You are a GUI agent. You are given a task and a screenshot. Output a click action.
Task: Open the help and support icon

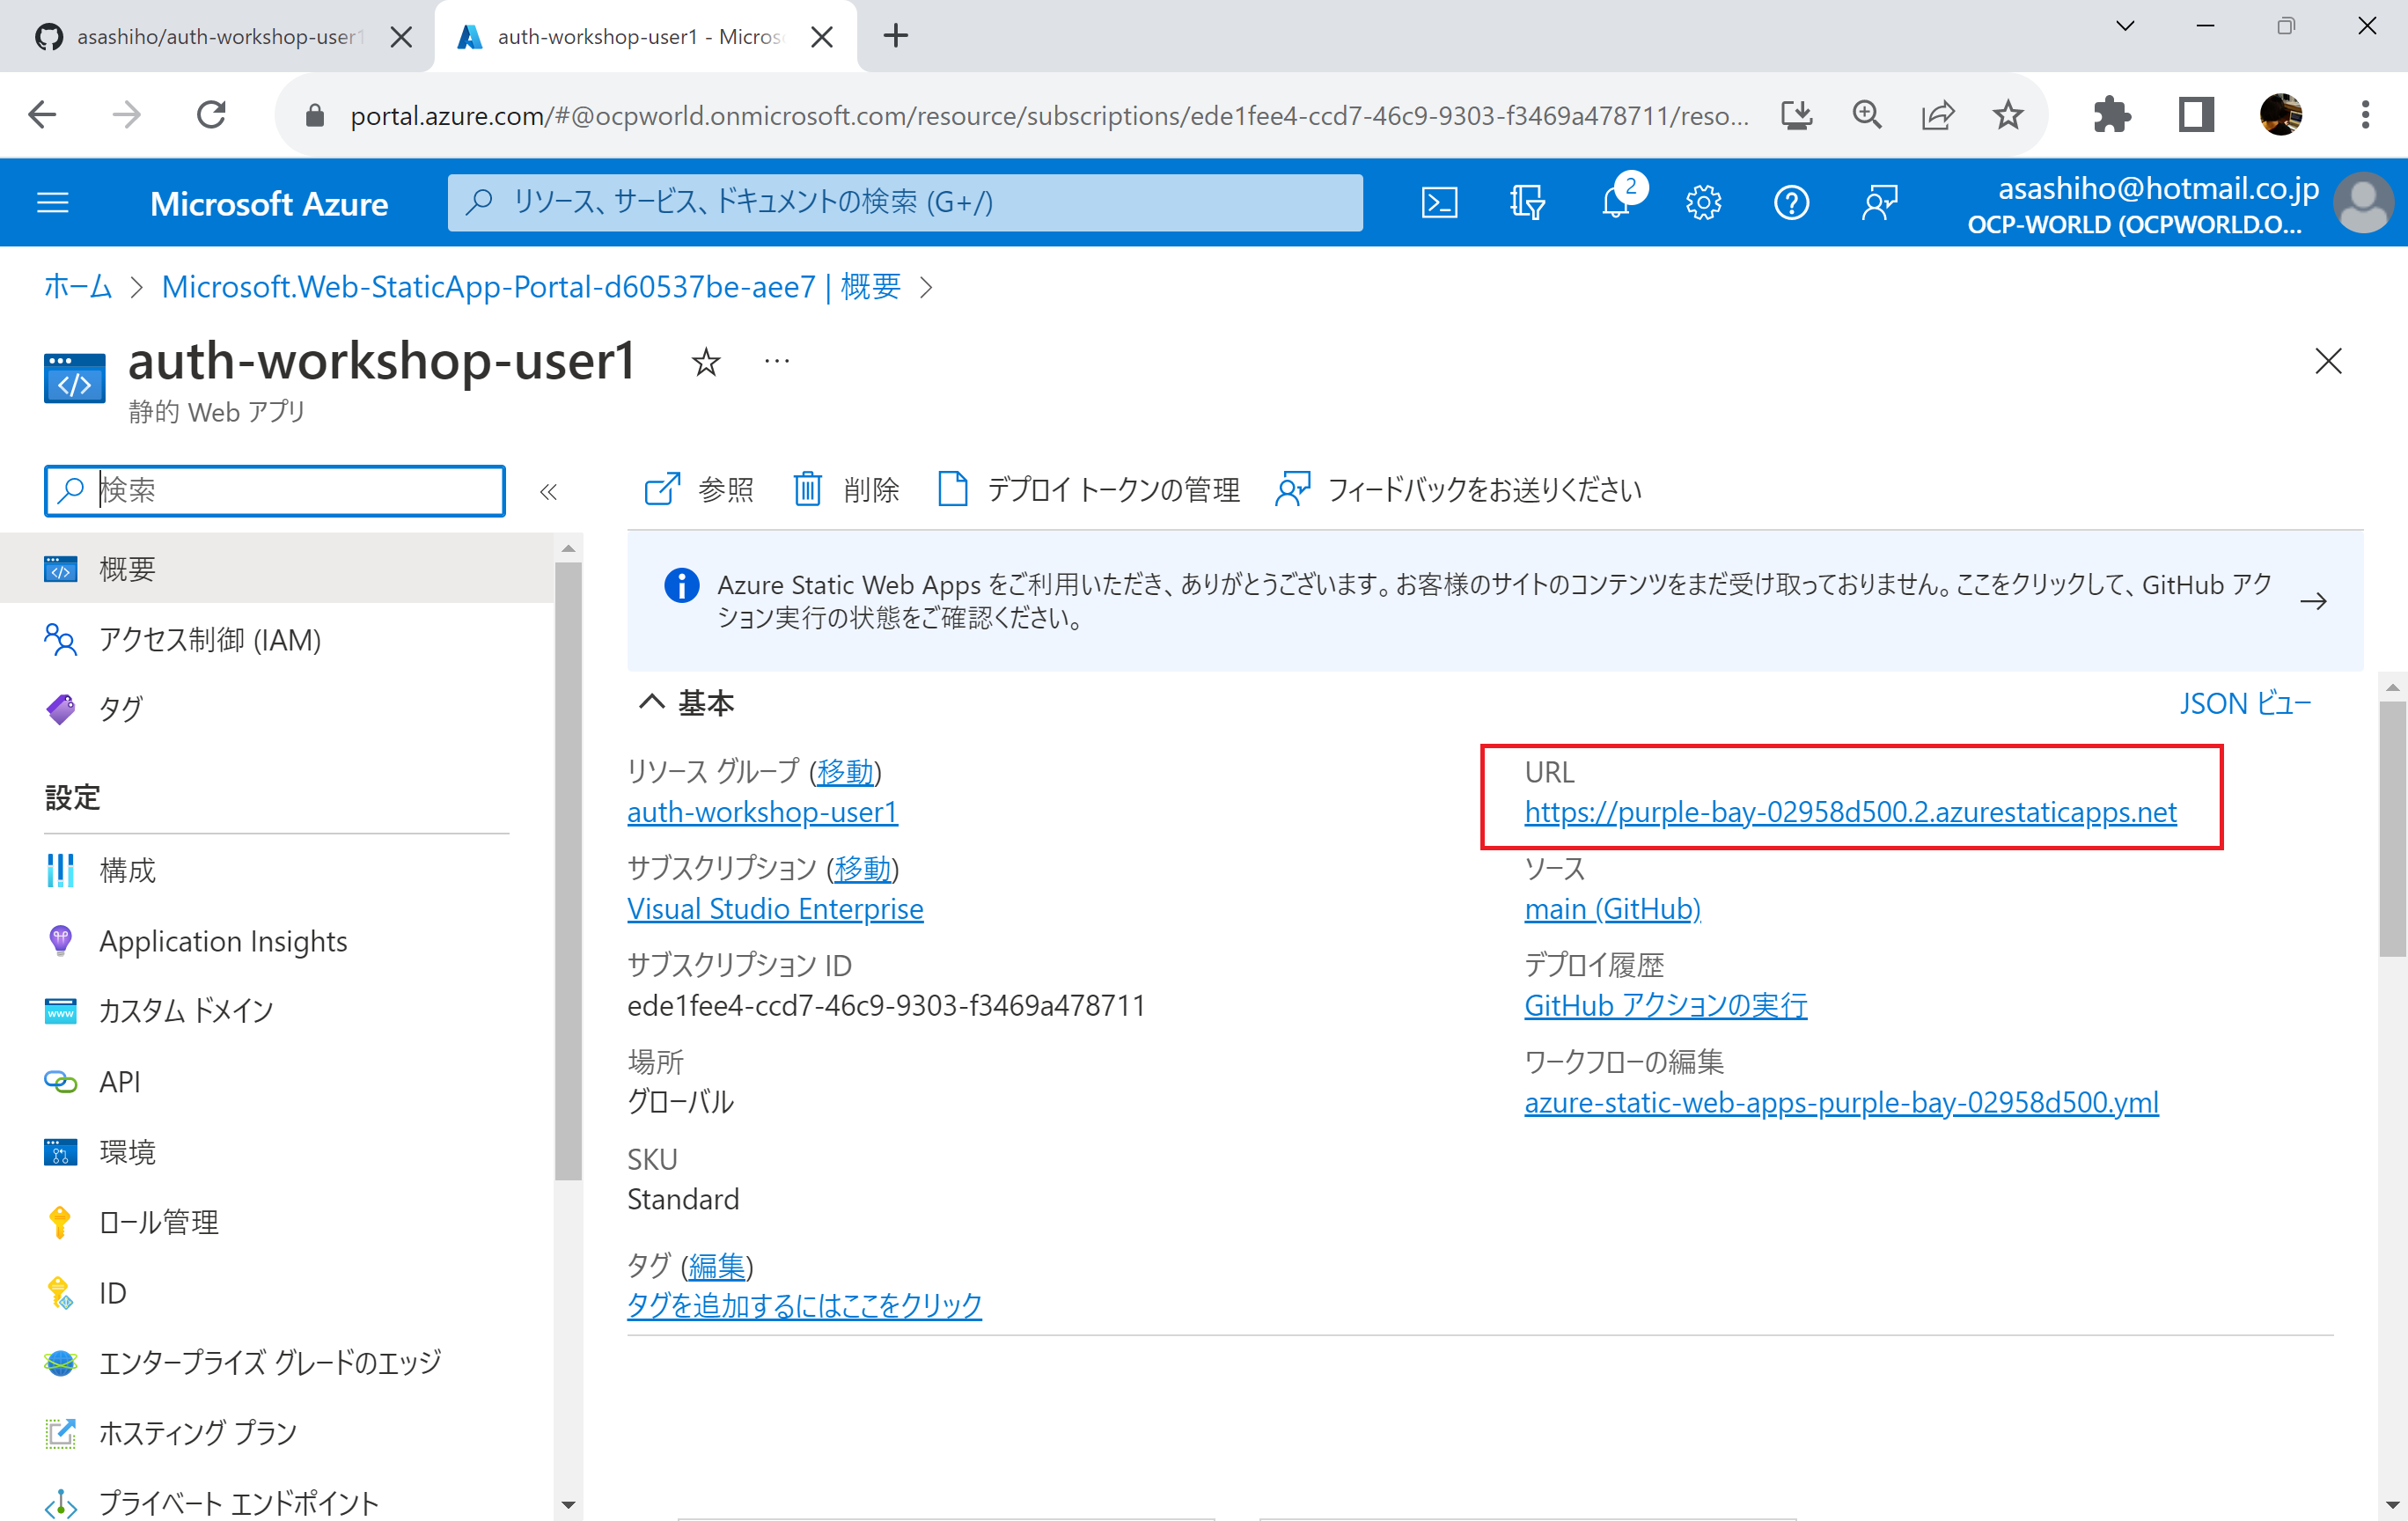(x=1791, y=202)
